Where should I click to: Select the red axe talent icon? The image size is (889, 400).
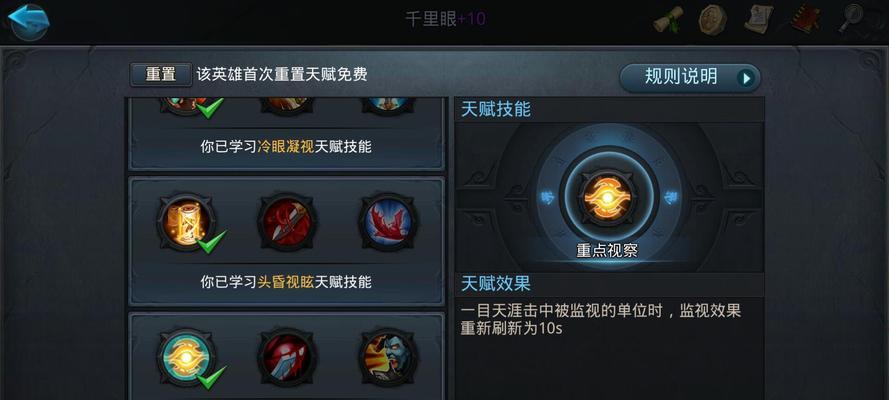coord(287,357)
